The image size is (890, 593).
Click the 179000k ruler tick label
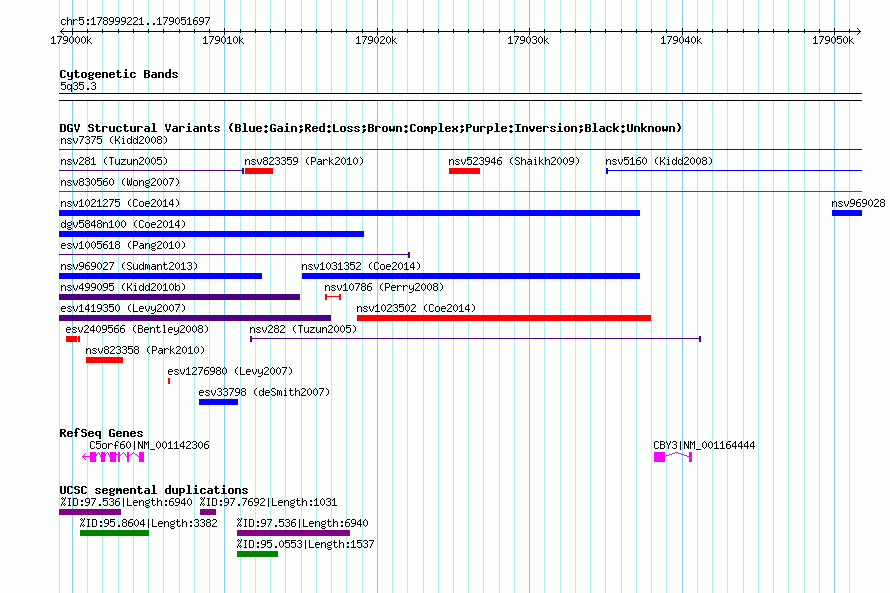pos(71,40)
